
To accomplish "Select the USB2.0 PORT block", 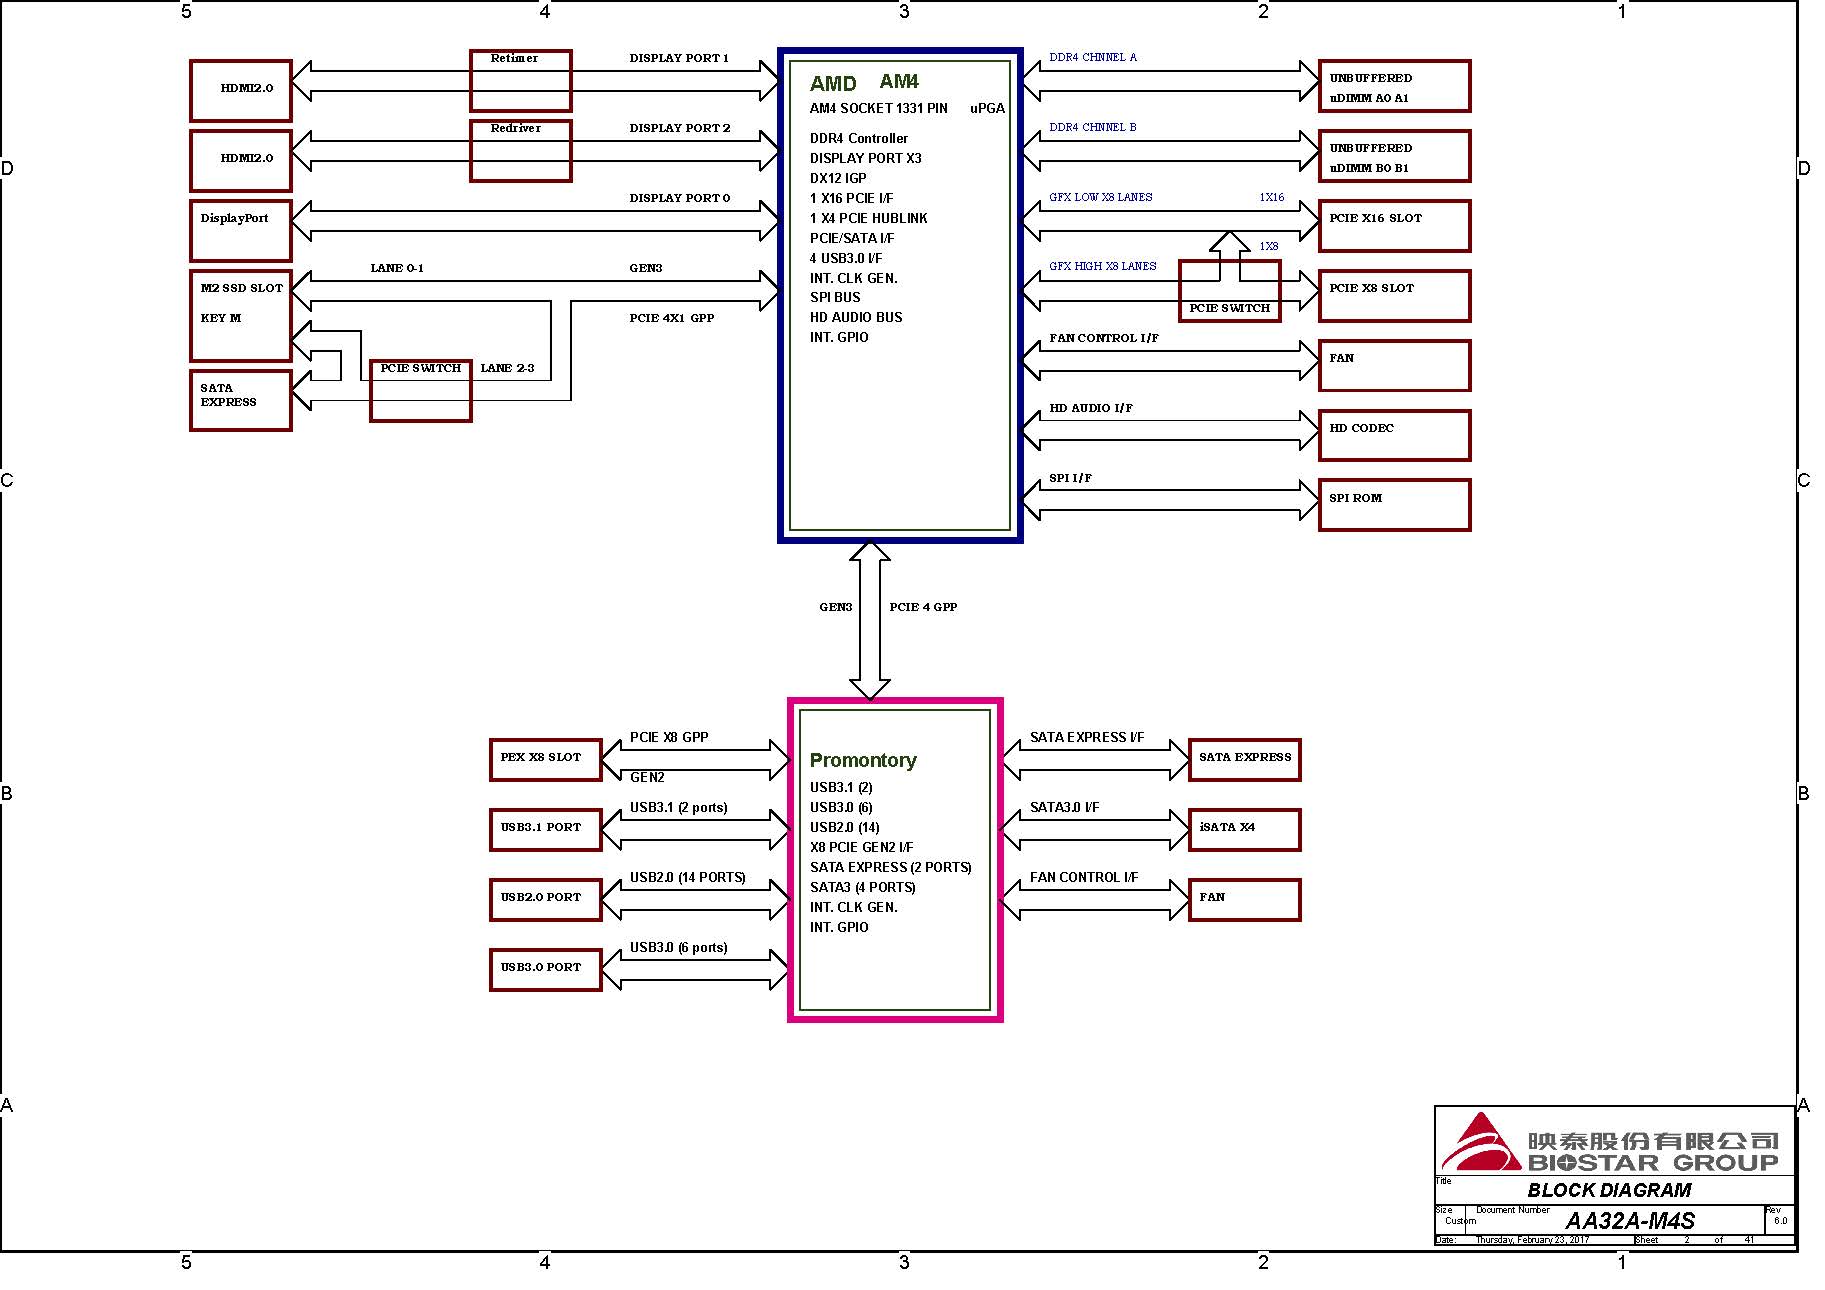I will tap(545, 900).
